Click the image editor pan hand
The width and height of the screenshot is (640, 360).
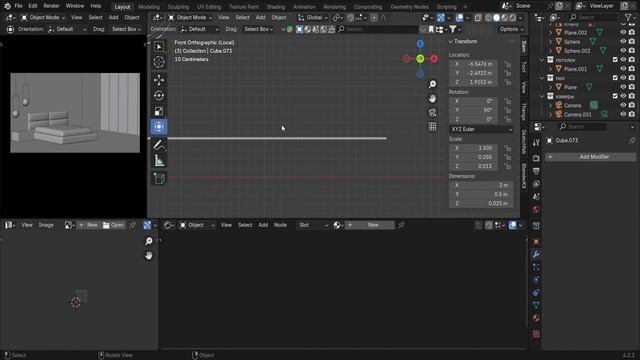click(149, 256)
